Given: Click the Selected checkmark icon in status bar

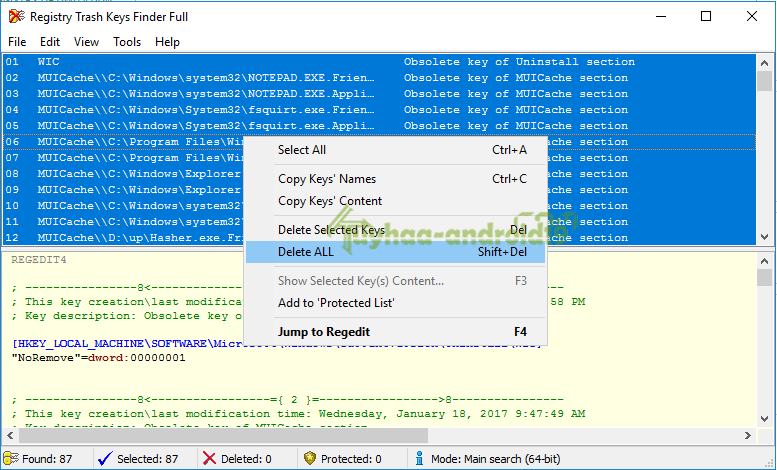Looking at the screenshot, I should tap(105, 459).
